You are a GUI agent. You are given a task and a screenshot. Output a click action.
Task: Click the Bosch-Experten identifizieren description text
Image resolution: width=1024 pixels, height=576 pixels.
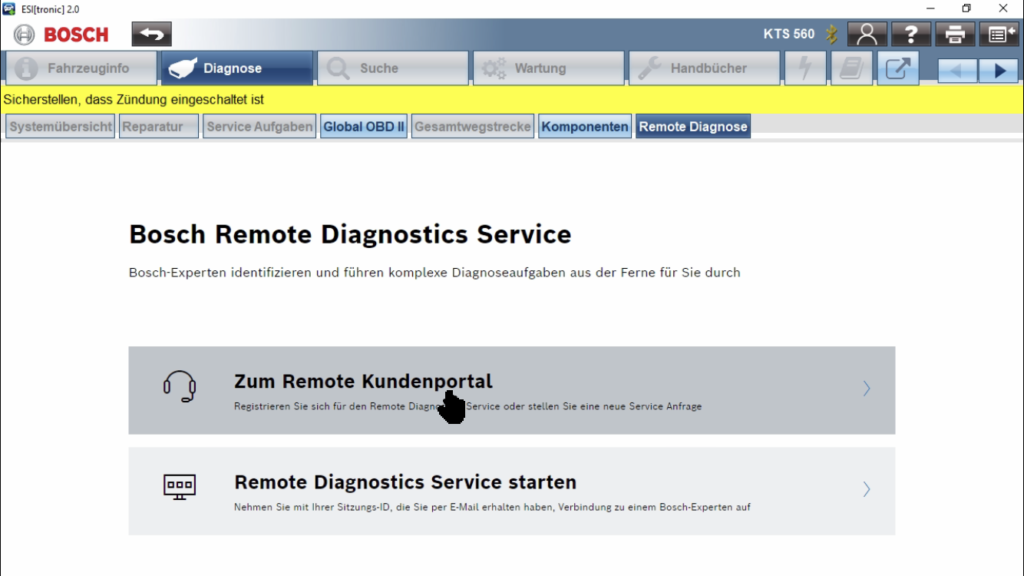click(434, 272)
